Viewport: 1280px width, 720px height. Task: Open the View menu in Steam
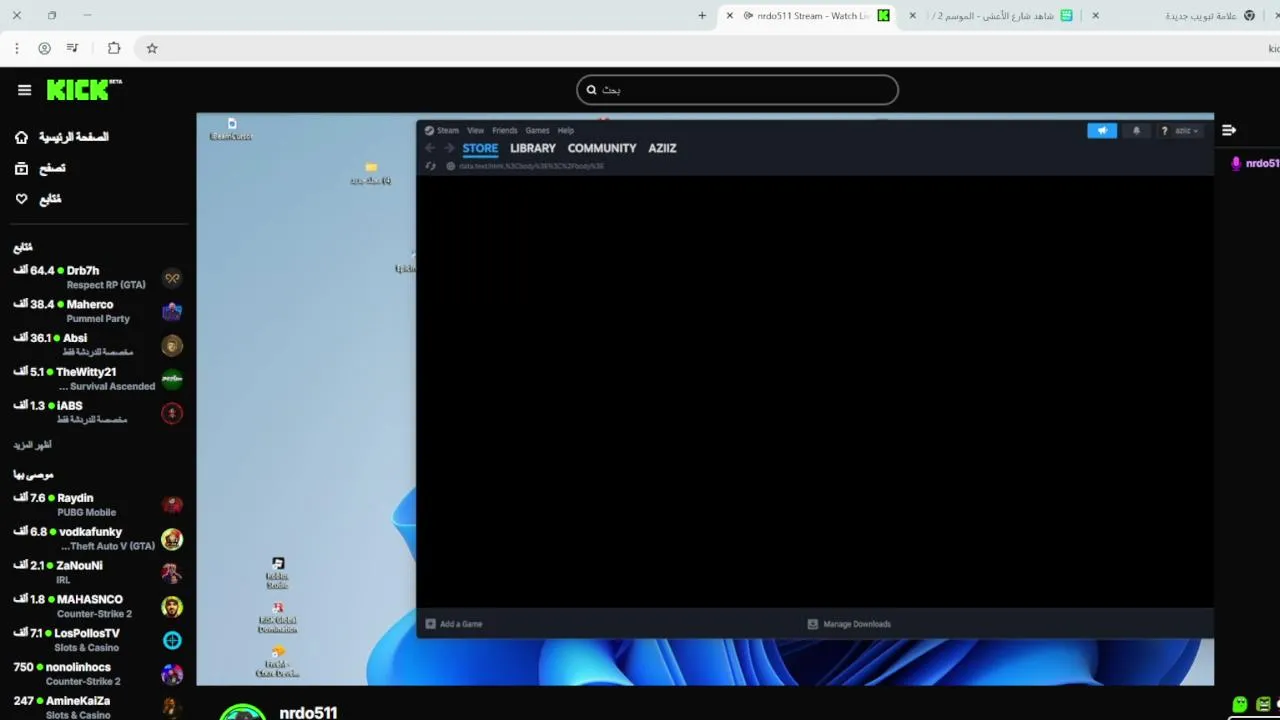[475, 131]
